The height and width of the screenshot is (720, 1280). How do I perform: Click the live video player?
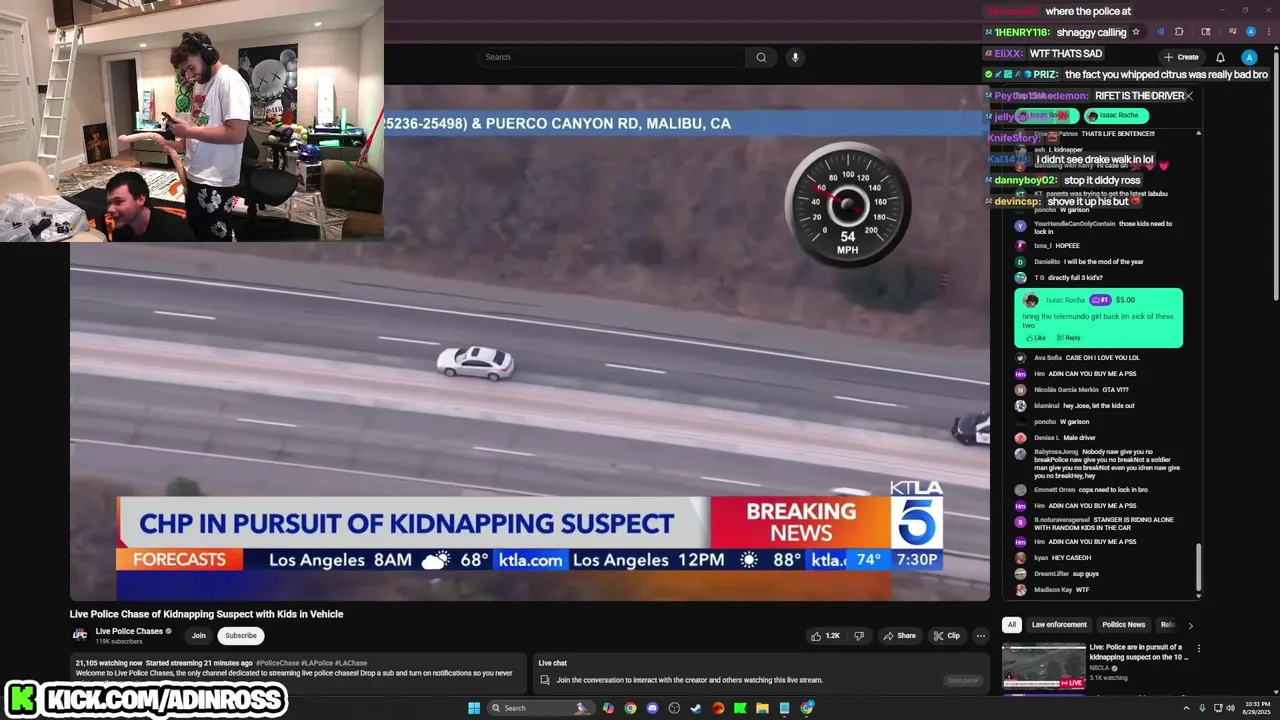529,343
